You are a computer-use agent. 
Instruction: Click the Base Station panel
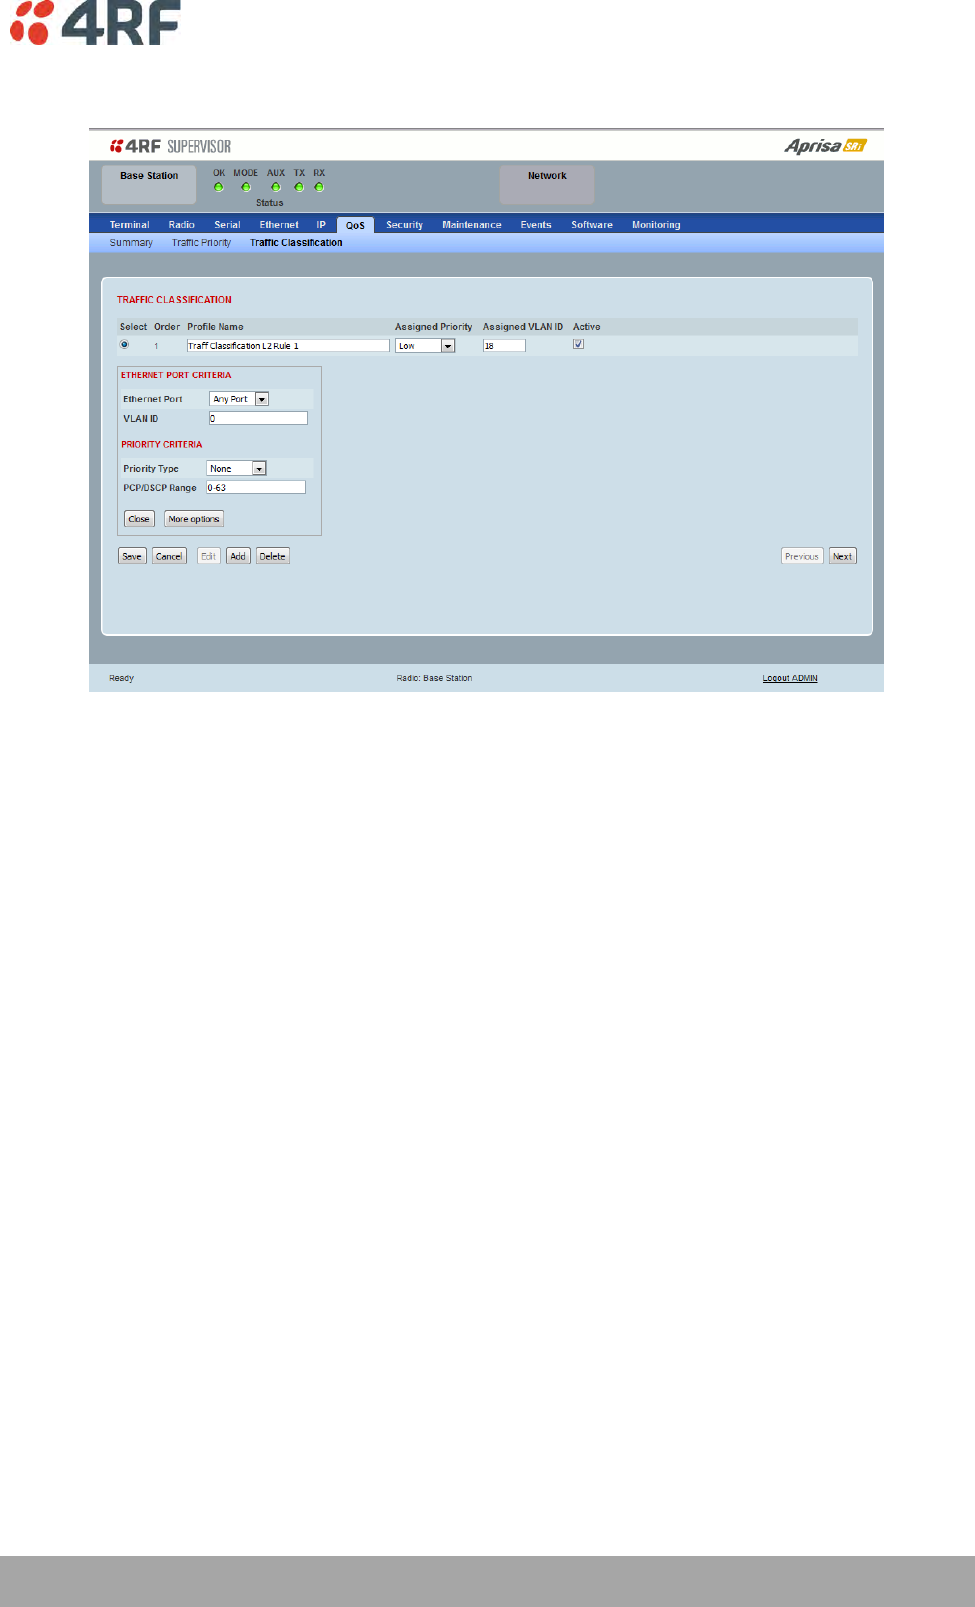(149, 185)
